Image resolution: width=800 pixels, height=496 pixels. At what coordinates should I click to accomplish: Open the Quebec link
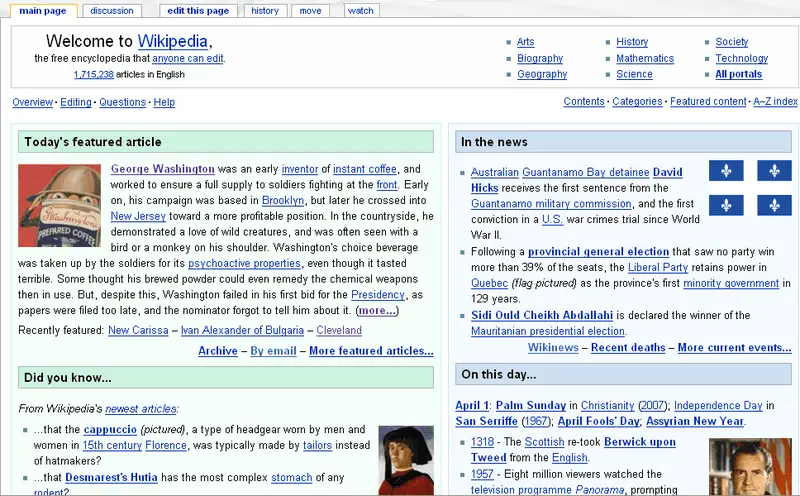[489, 283]
